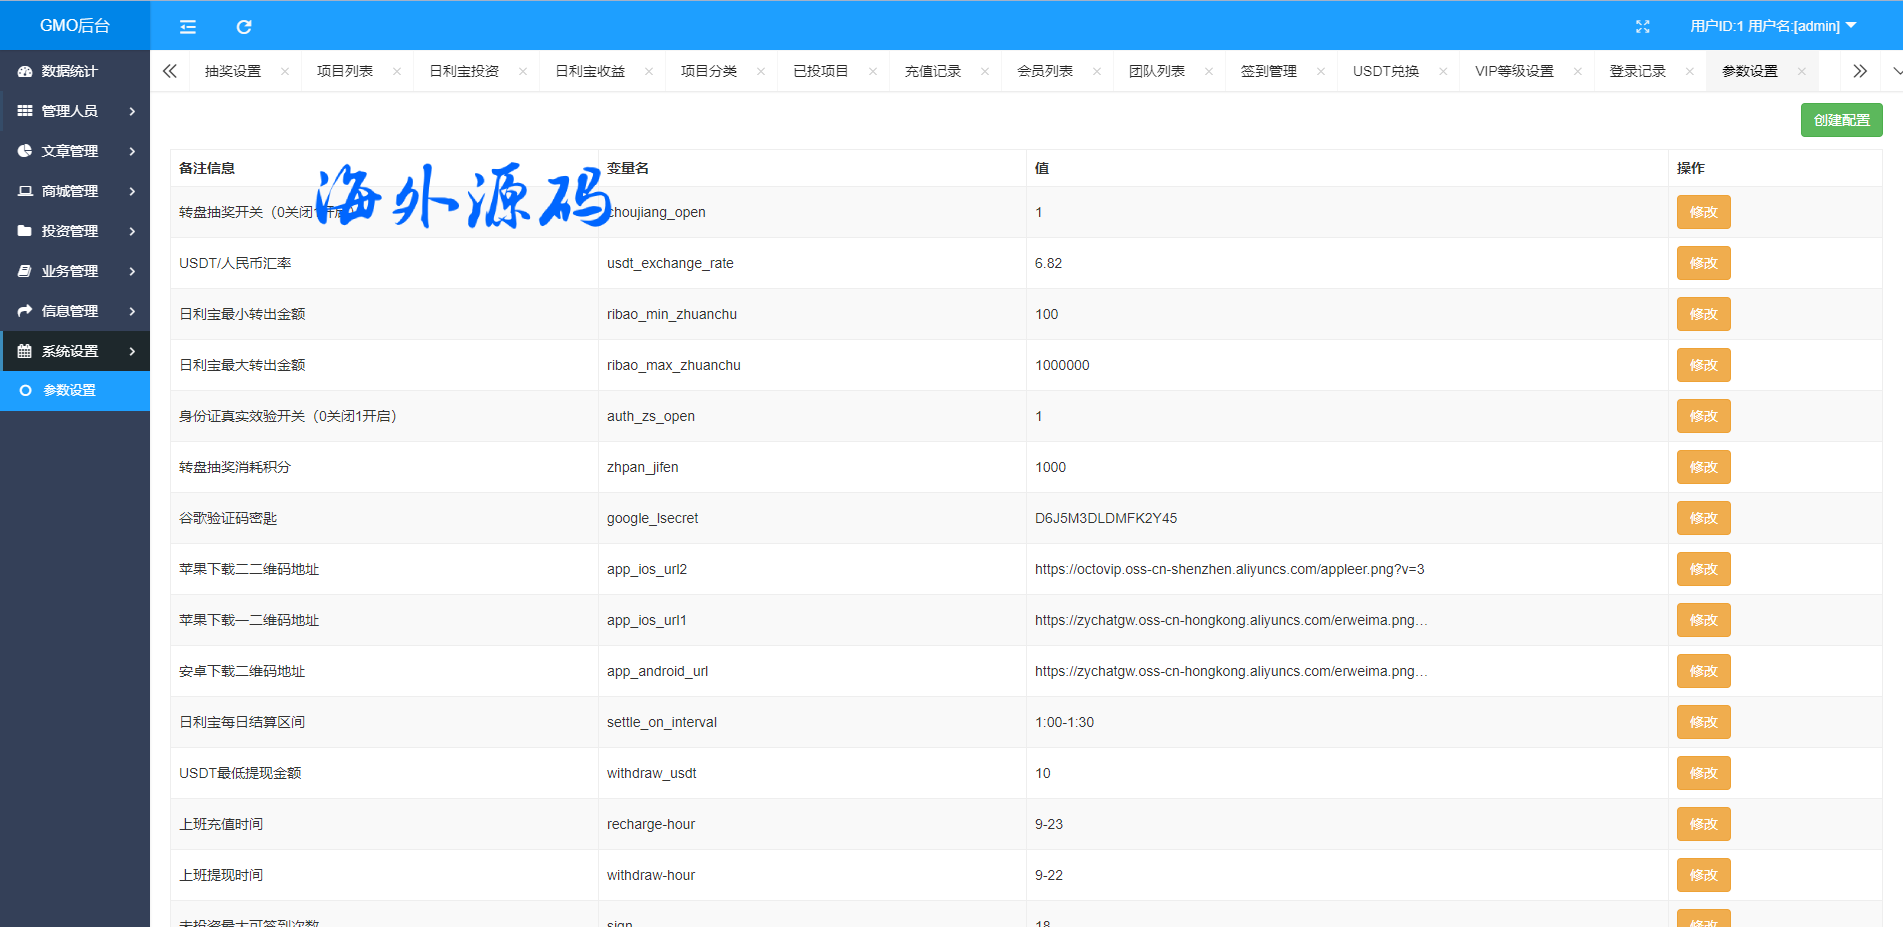Click the GMO后台 logo title

point(75,26)
